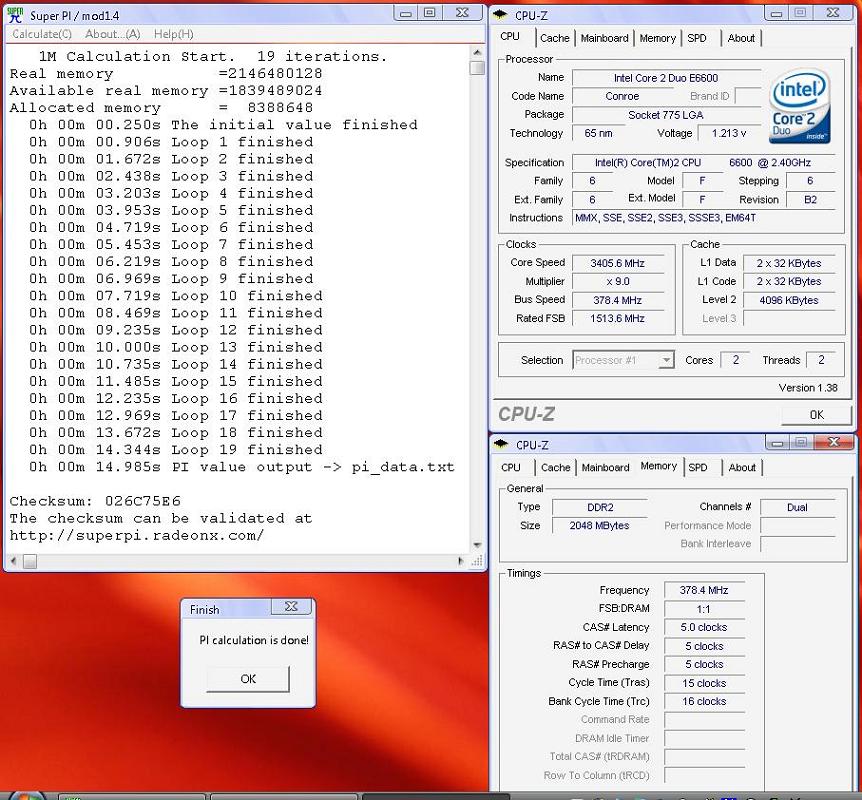Switch to Mainboard tab in top CPU-Z window
862x800 pixels.
[604, 38]
